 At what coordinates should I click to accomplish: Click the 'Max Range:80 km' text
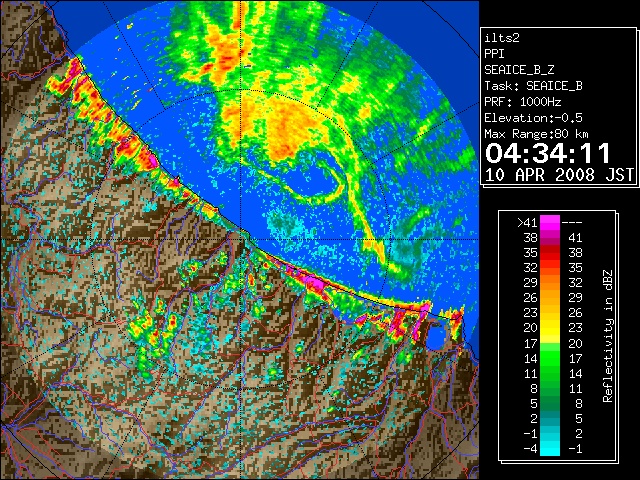536,134
